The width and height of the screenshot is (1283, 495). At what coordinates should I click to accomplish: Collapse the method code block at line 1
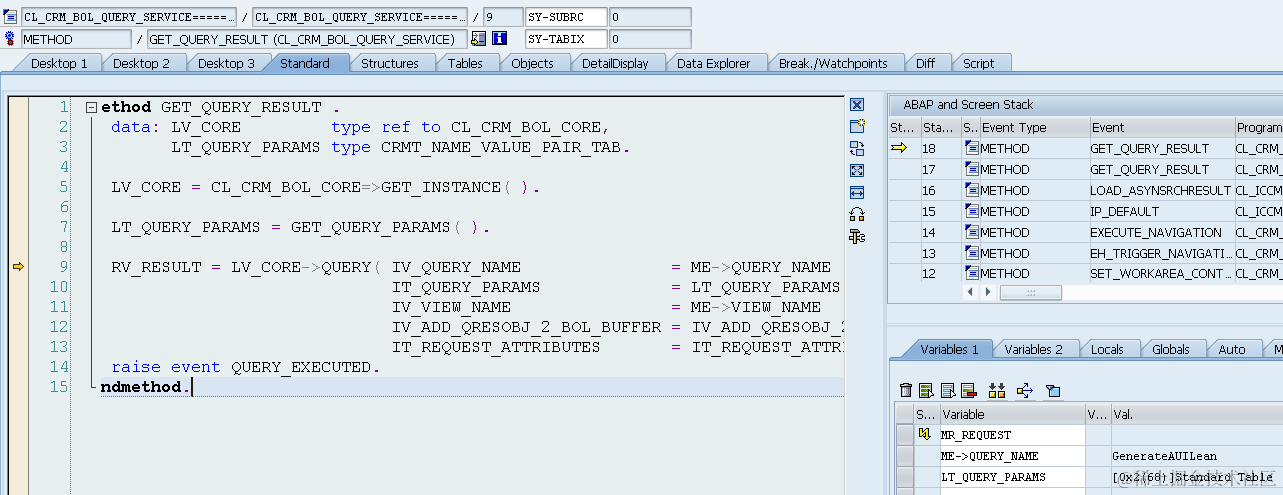click(91, 107)
